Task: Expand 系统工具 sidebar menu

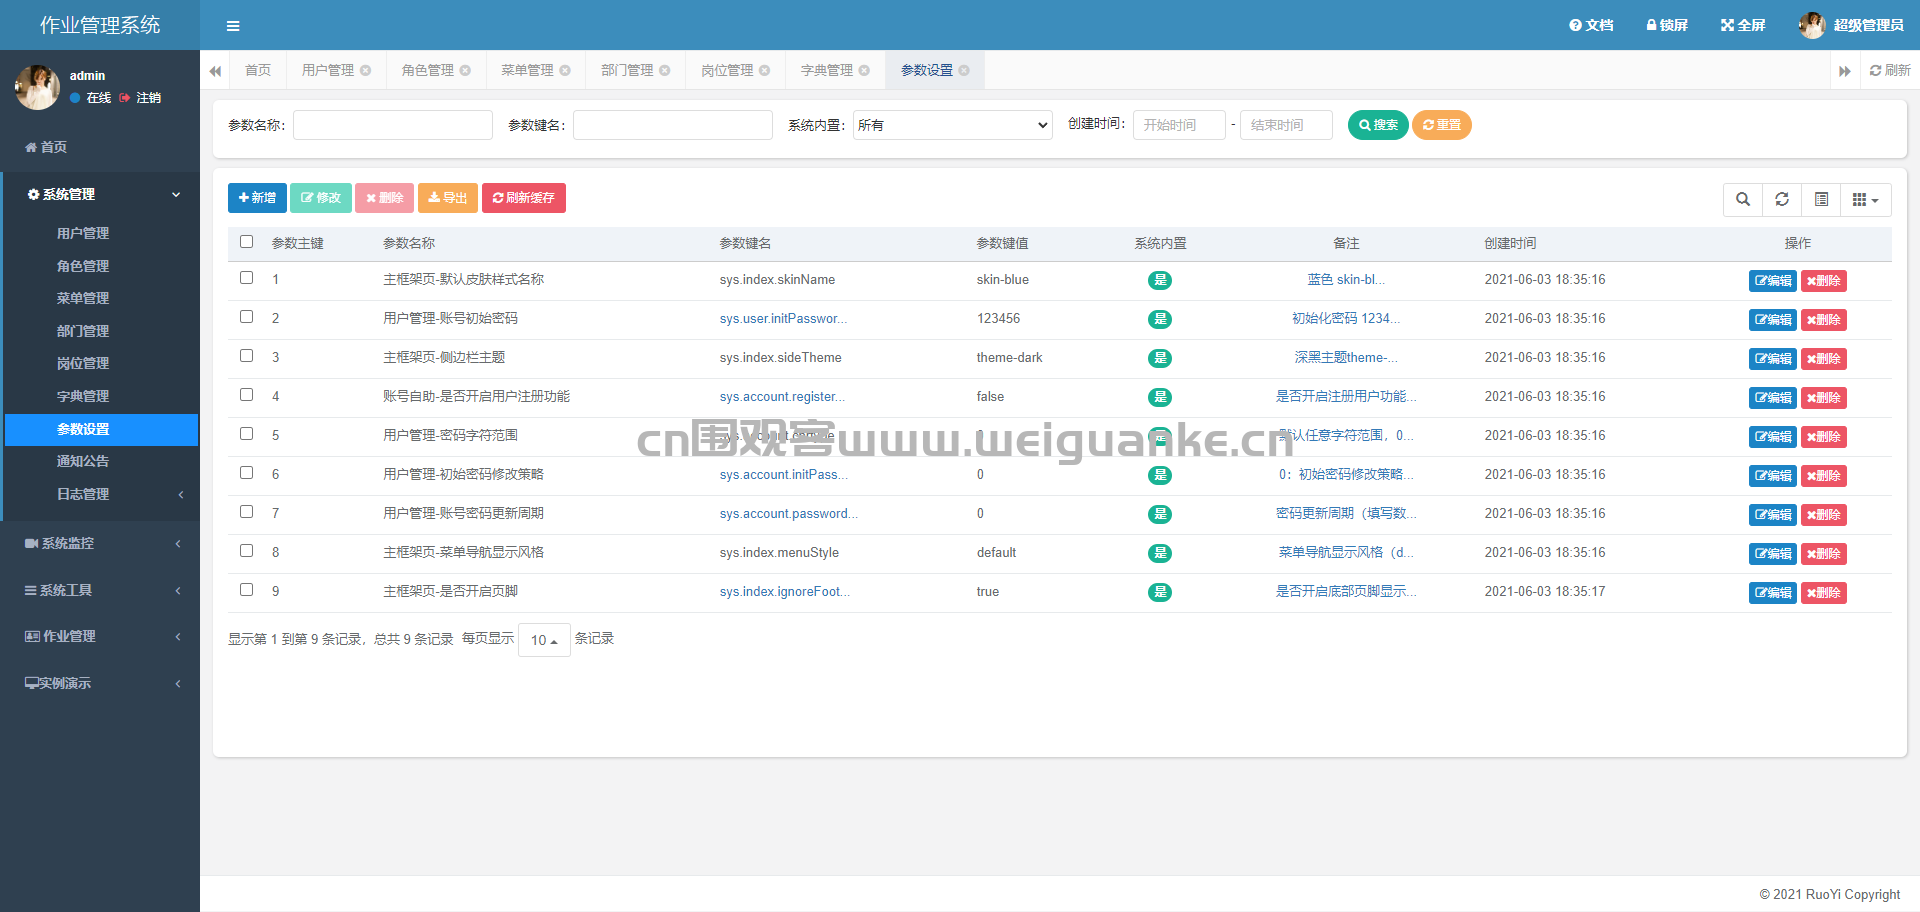Action: point(100,590)
